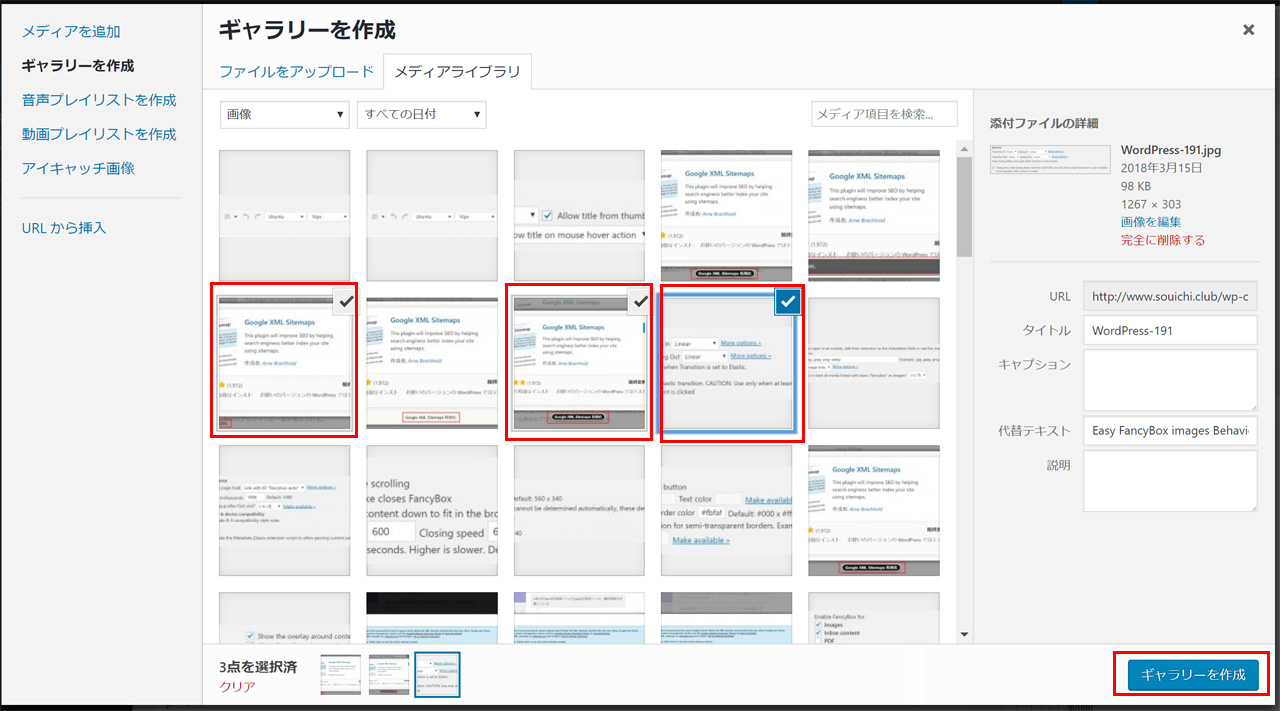Viewport: 1280px width, 711px height.
Task: Uncheck the blue checkmark on the Linear thumbnail
Action: tap(788, 301)
